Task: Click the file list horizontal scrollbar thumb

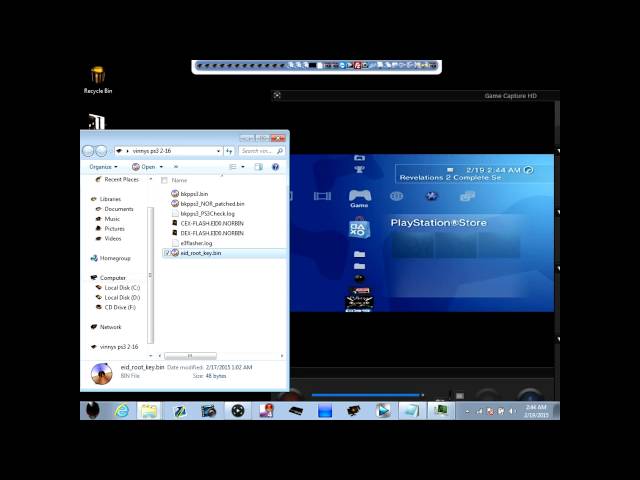Action: [x=190, y=356]
